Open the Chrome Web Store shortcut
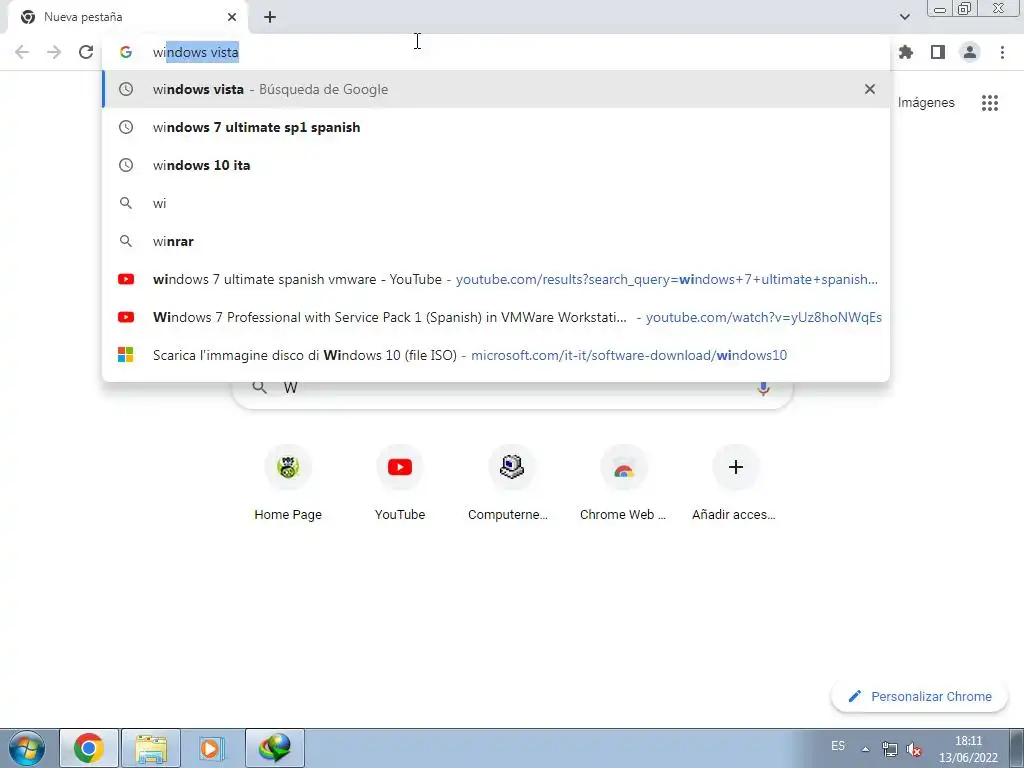 [624, 483]
